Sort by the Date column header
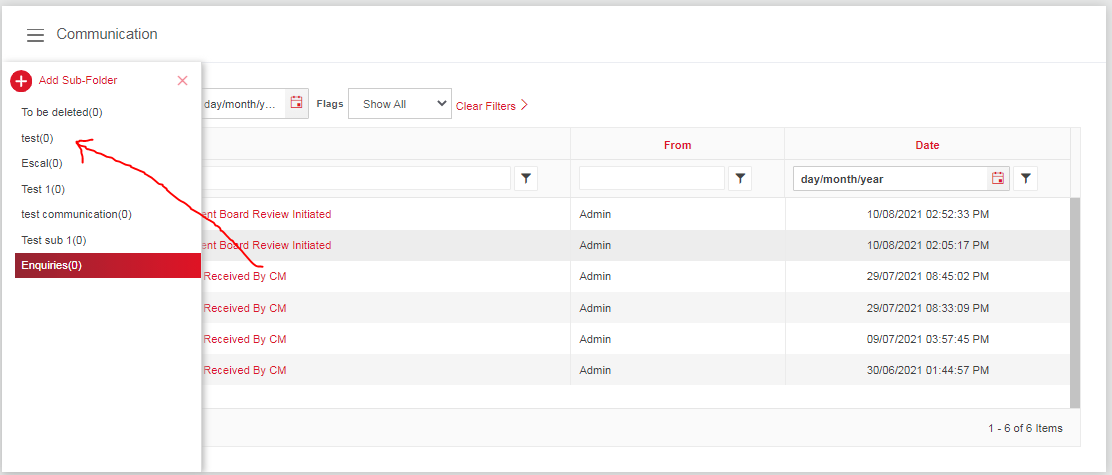Image resolution: width=1112 pixels, height=475 pixels. [x=927, y=145]
